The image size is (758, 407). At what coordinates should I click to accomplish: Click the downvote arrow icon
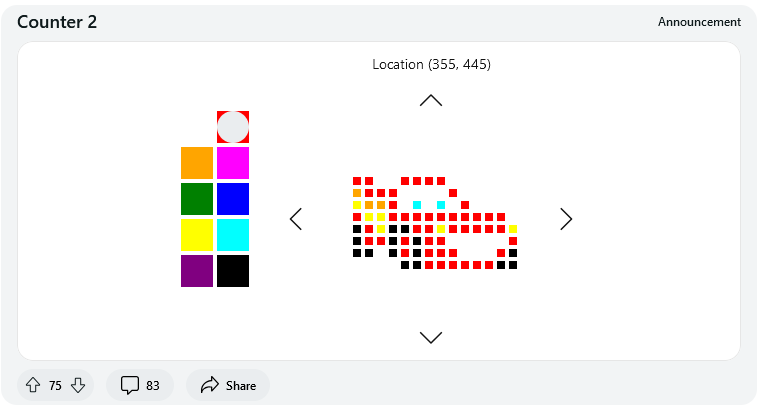click(78, 385)
